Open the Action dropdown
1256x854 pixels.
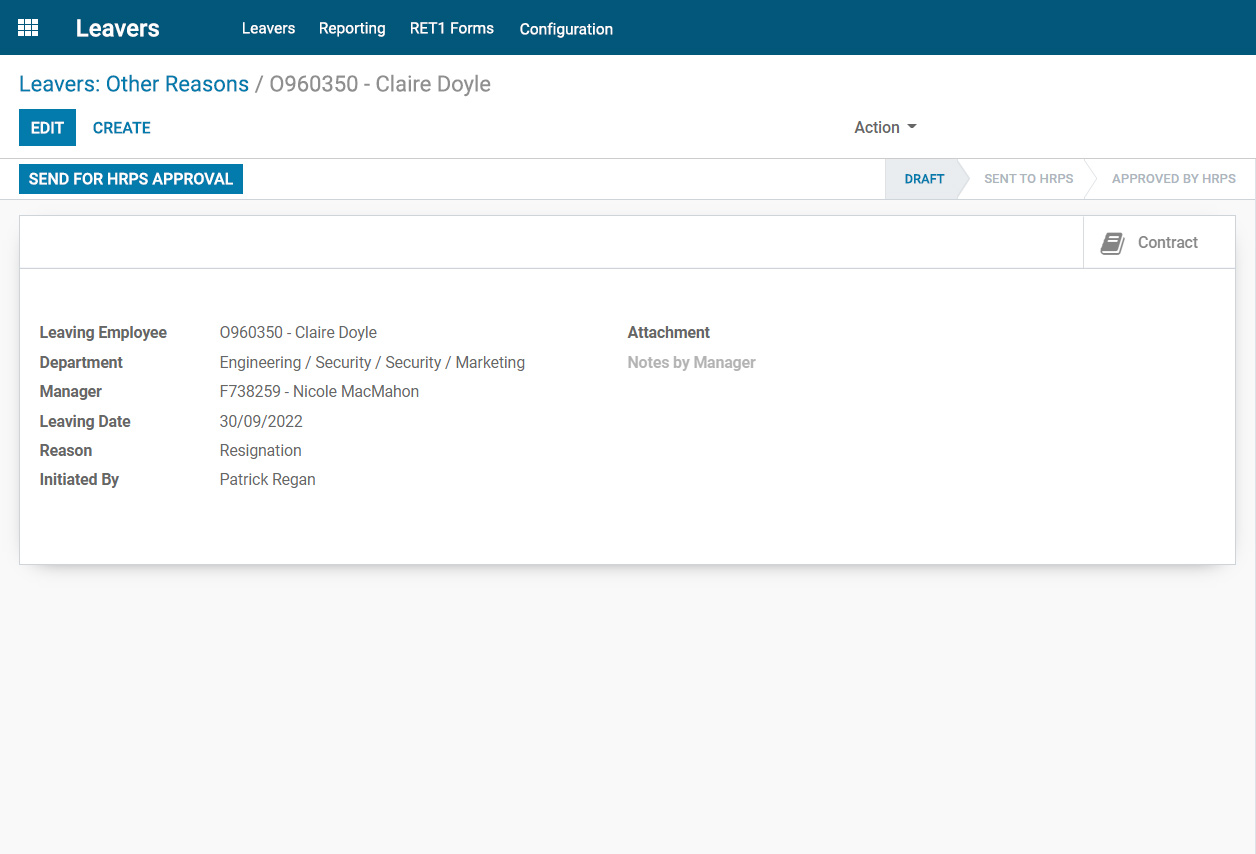(x=884, y=127)
